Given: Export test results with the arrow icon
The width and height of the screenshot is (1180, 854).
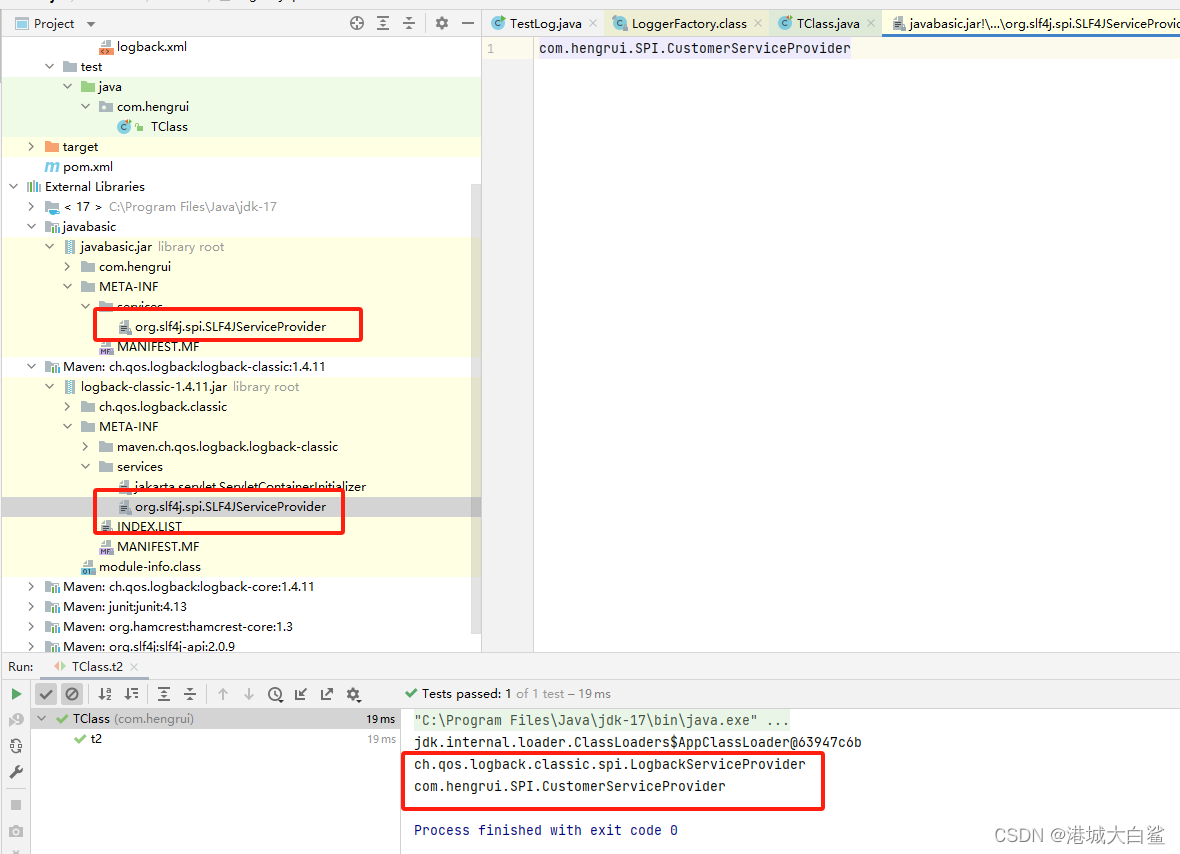Looking at the screenshot, I should tap(326, 693).
